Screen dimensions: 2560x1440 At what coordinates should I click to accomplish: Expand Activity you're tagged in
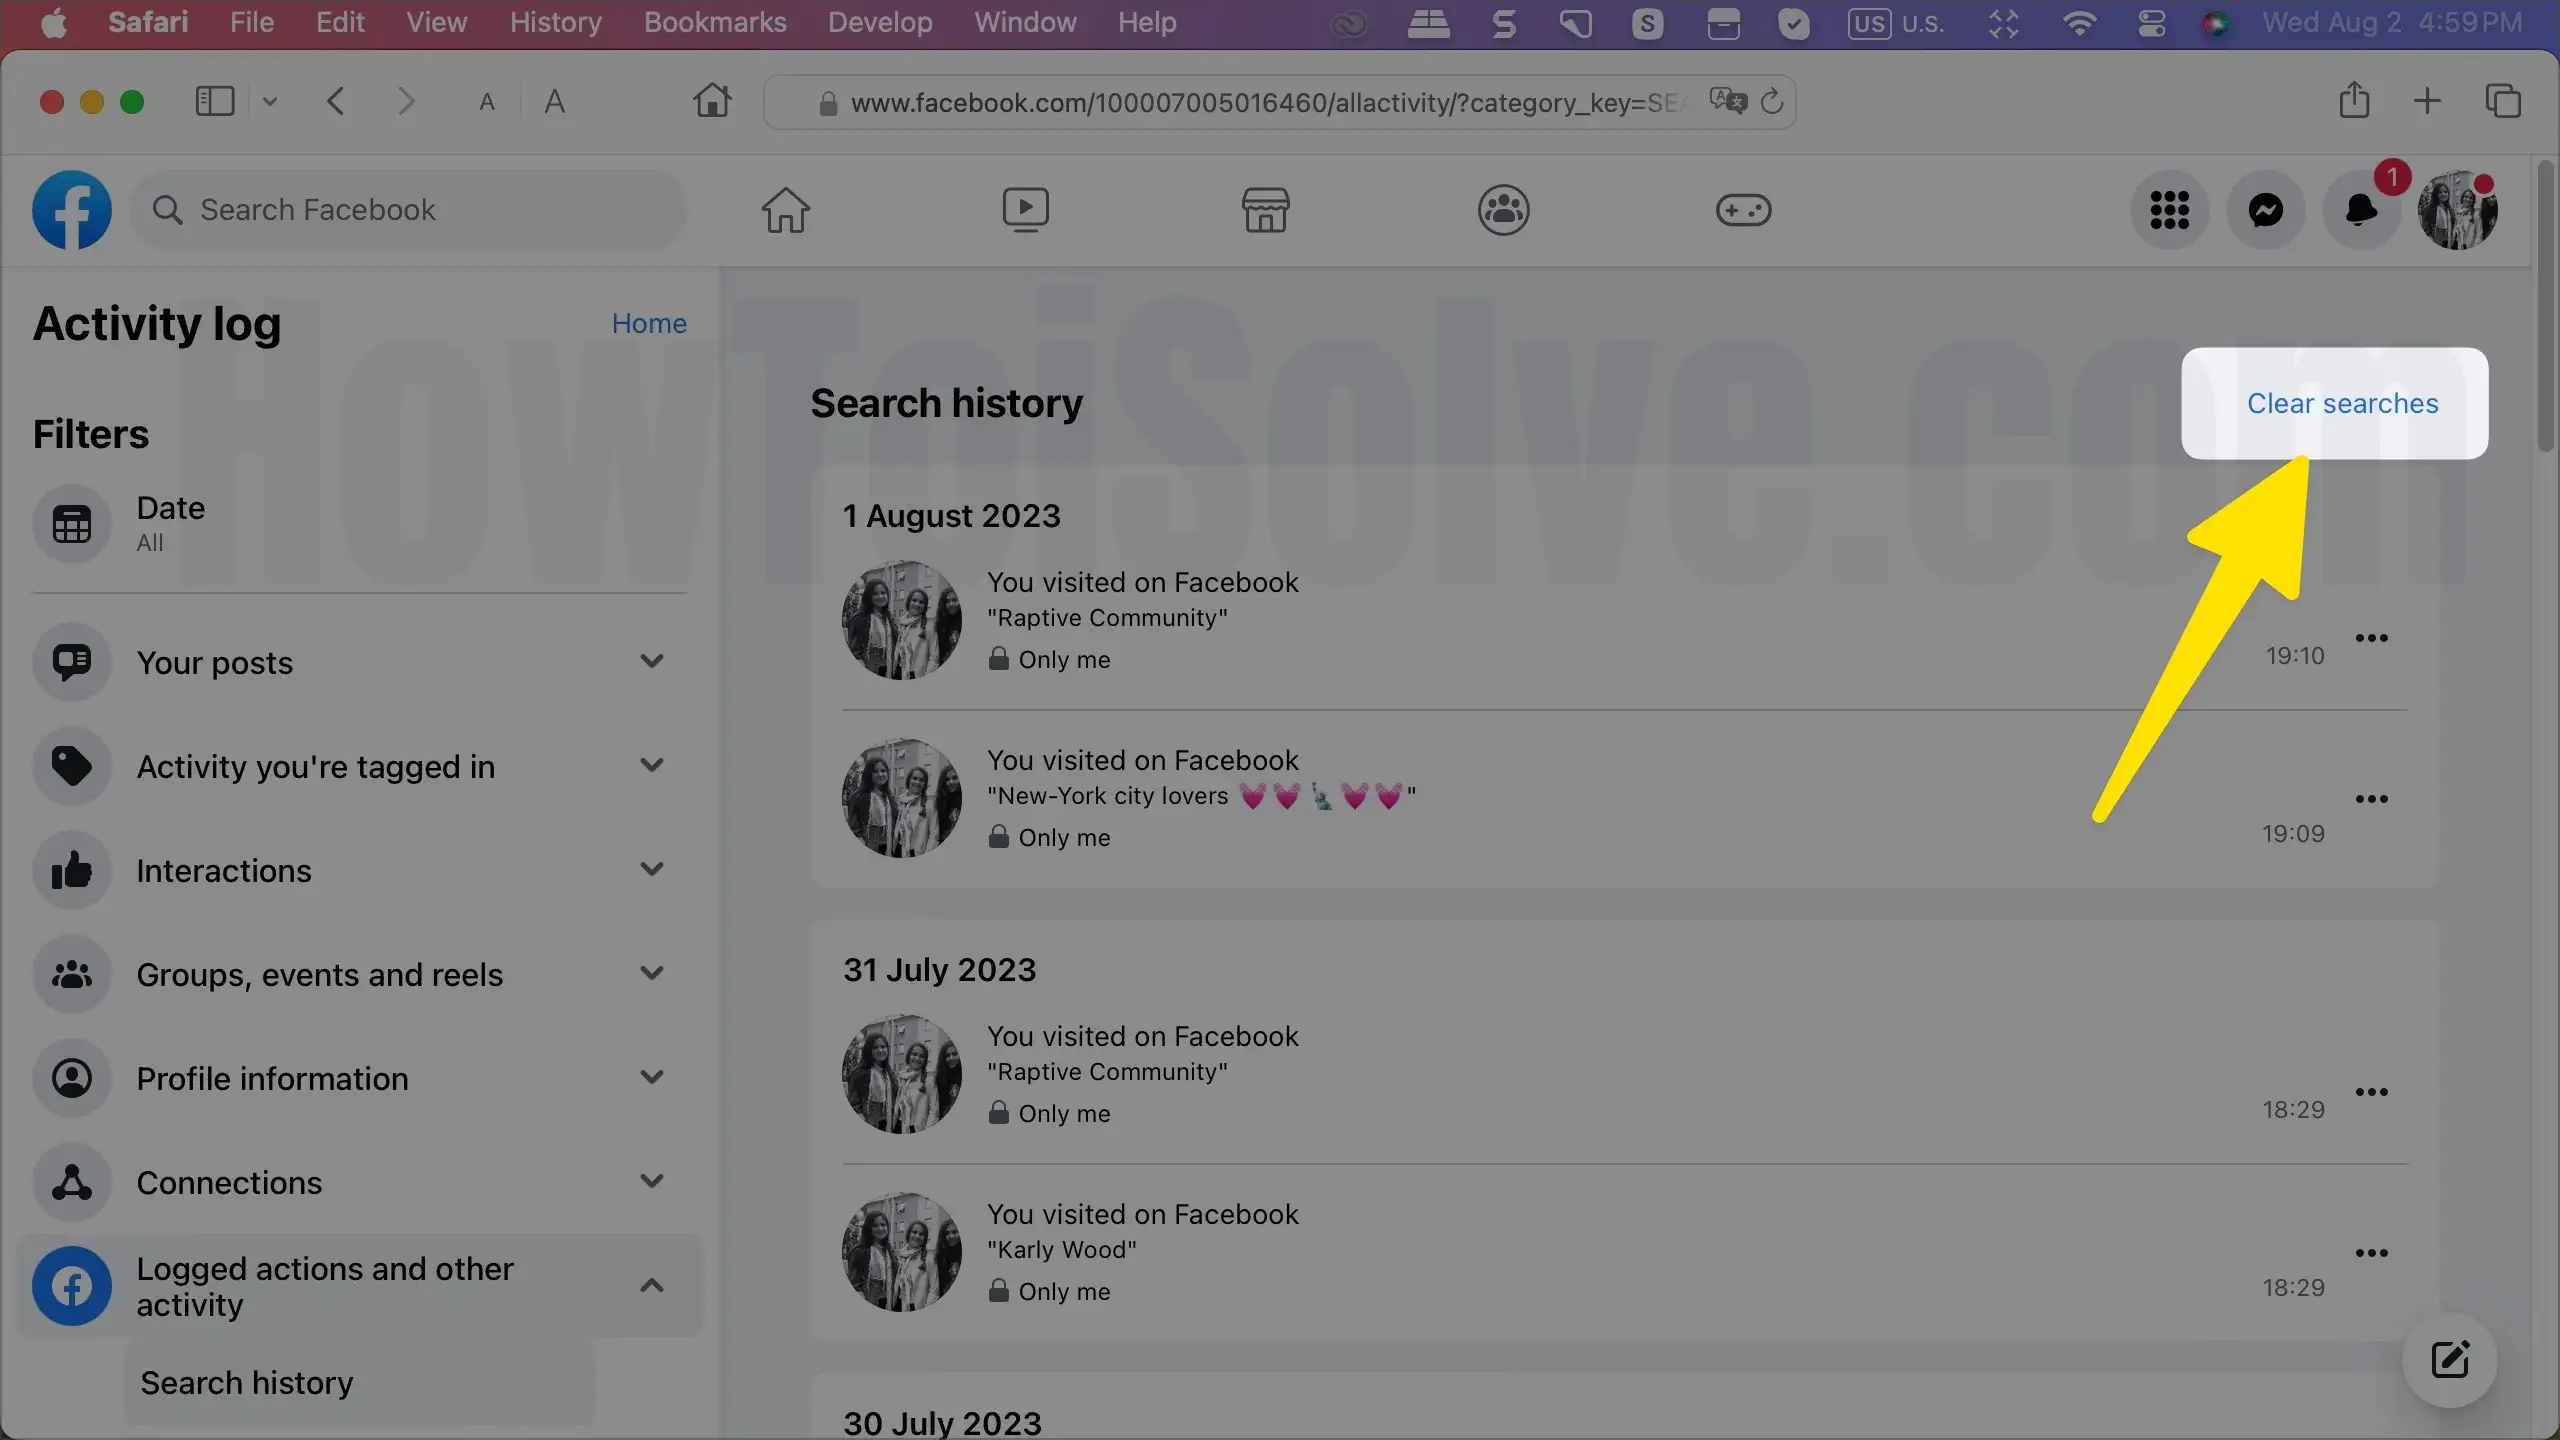point(652,765)
